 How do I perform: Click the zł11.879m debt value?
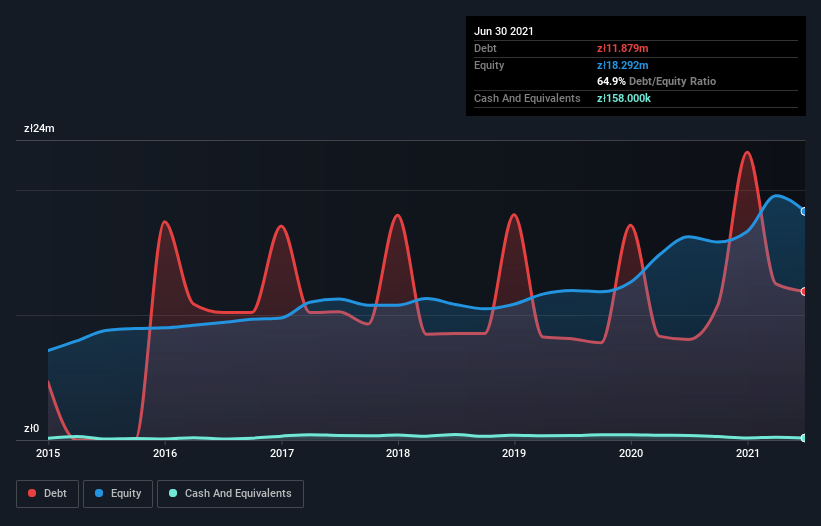tap(623, 49)
